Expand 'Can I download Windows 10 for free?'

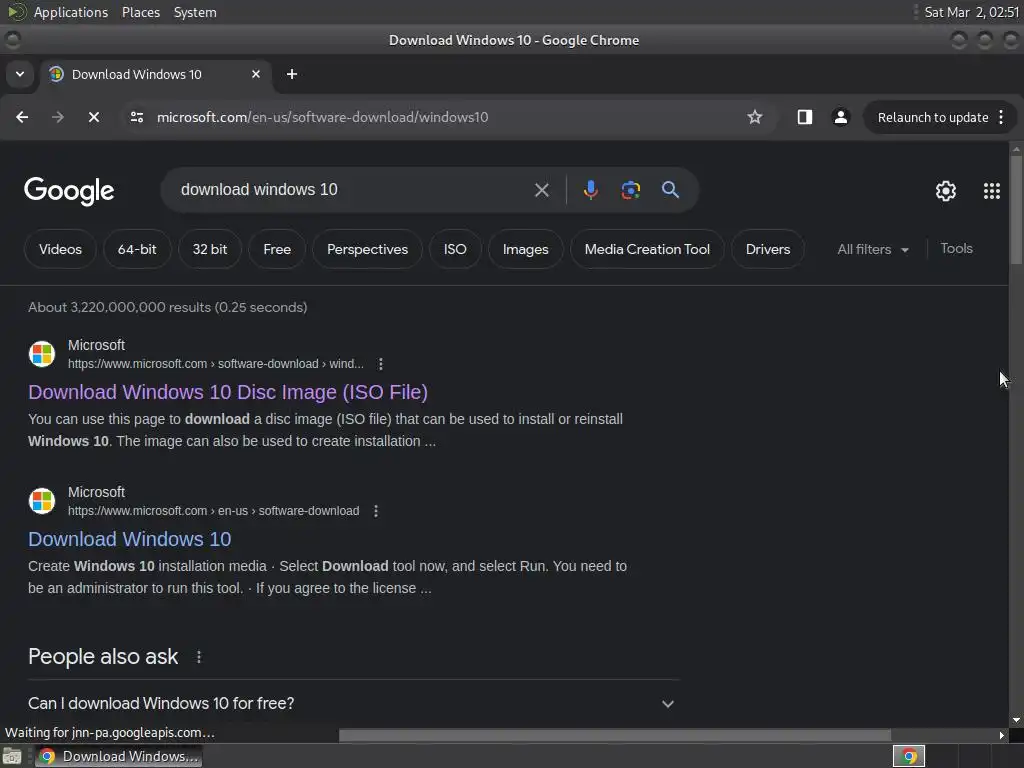[x=353, y=703]
